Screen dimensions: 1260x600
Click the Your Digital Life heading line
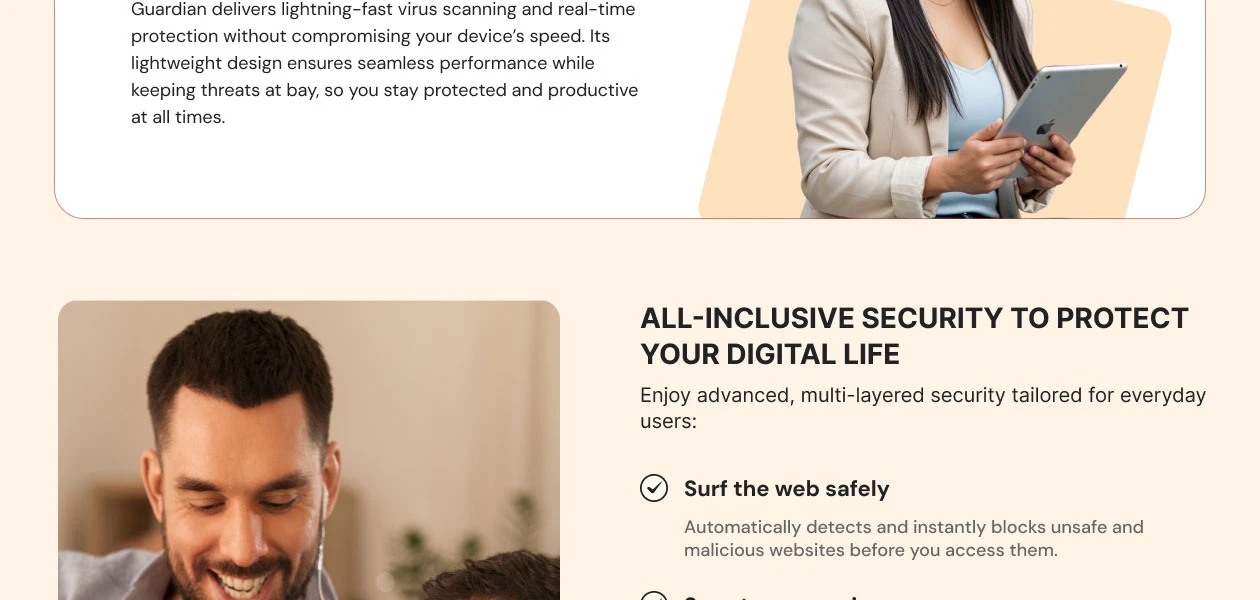click(x=770, y=354)
